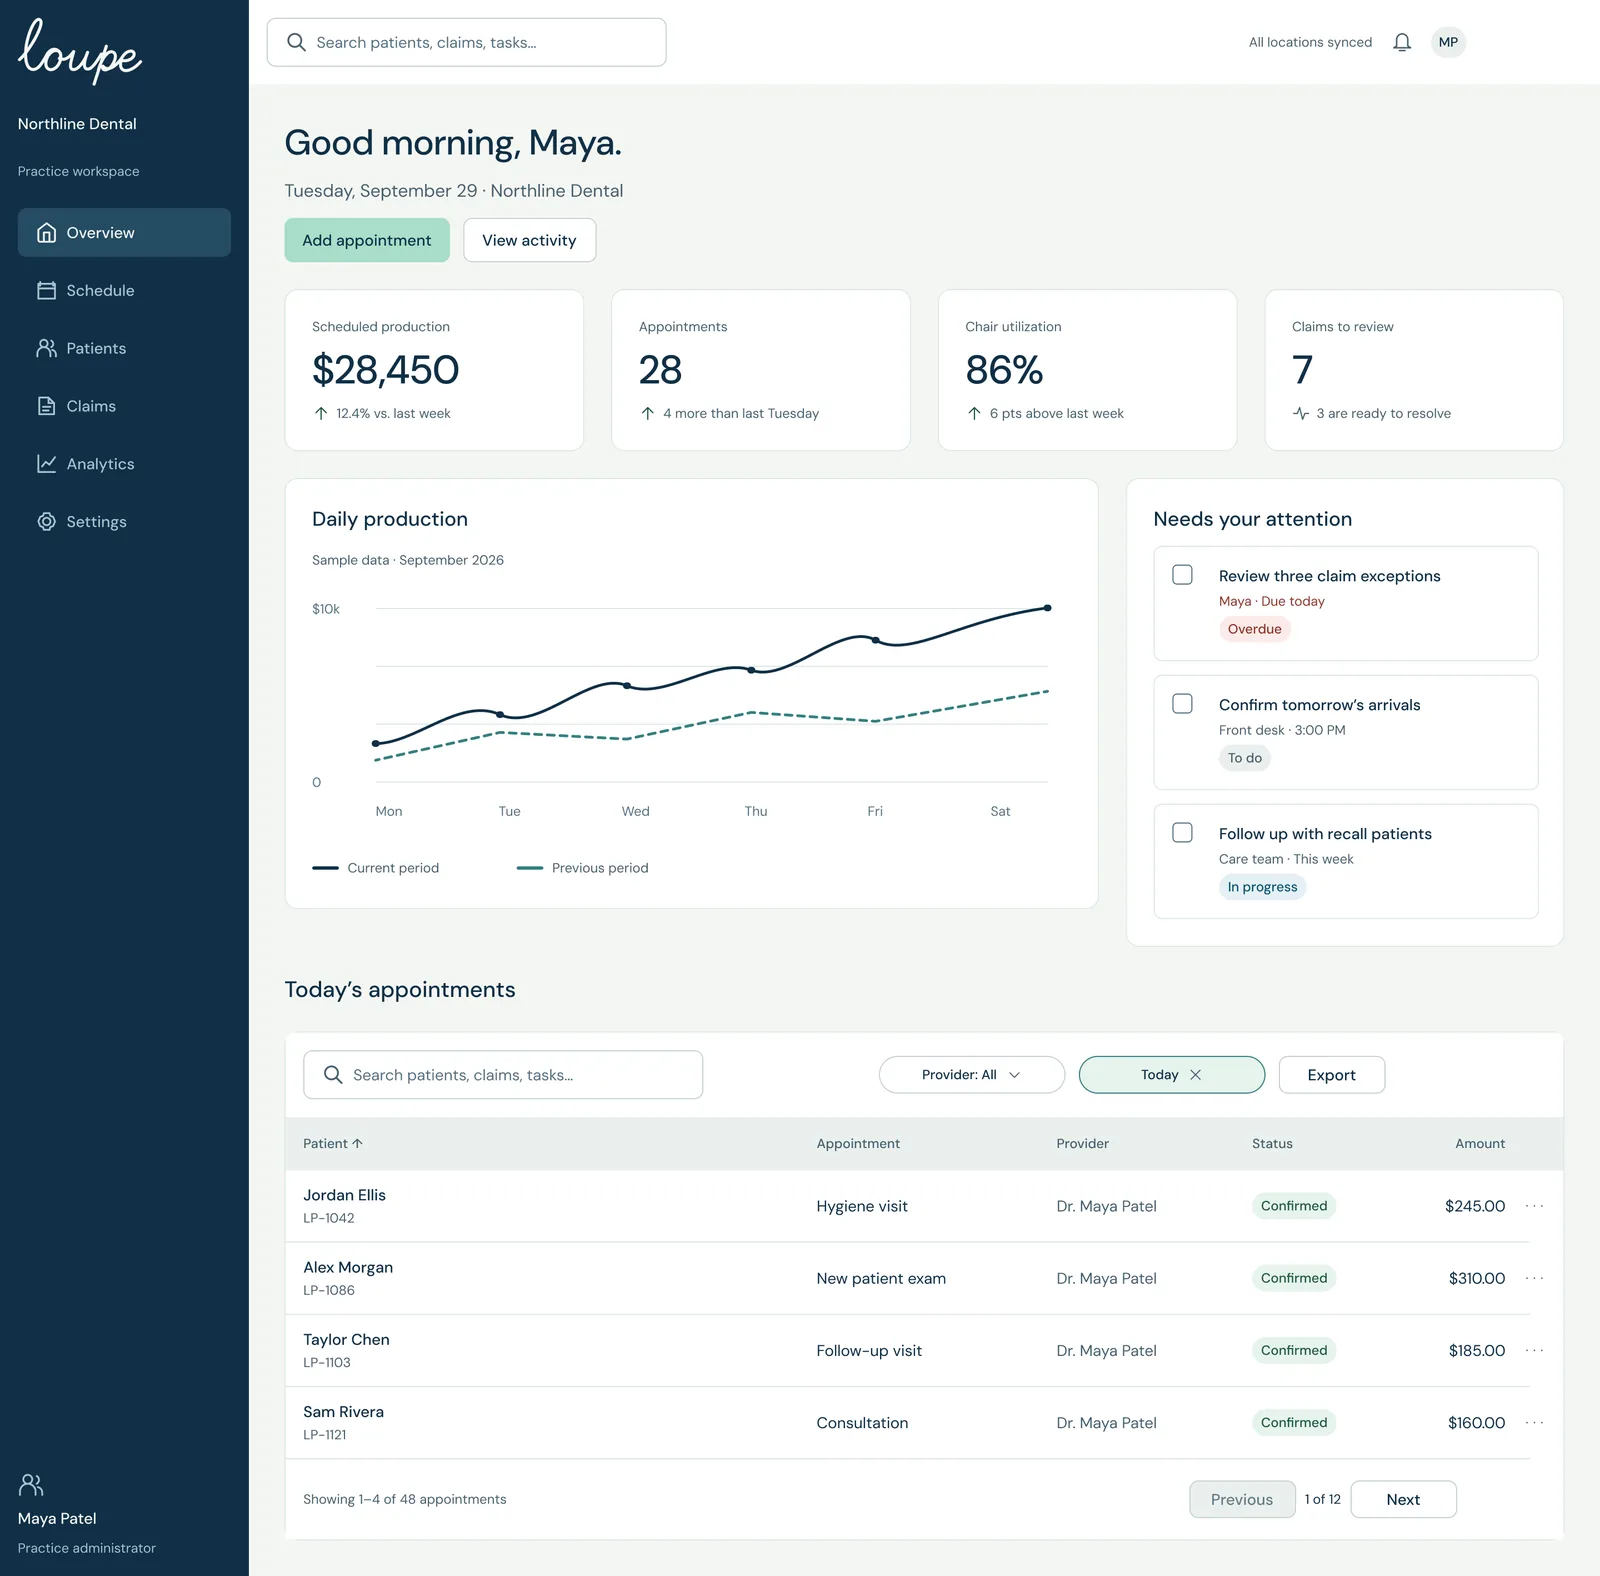Click the View activity button
This screenshot has width=1600, height=1576.
(x=529, y=240)
